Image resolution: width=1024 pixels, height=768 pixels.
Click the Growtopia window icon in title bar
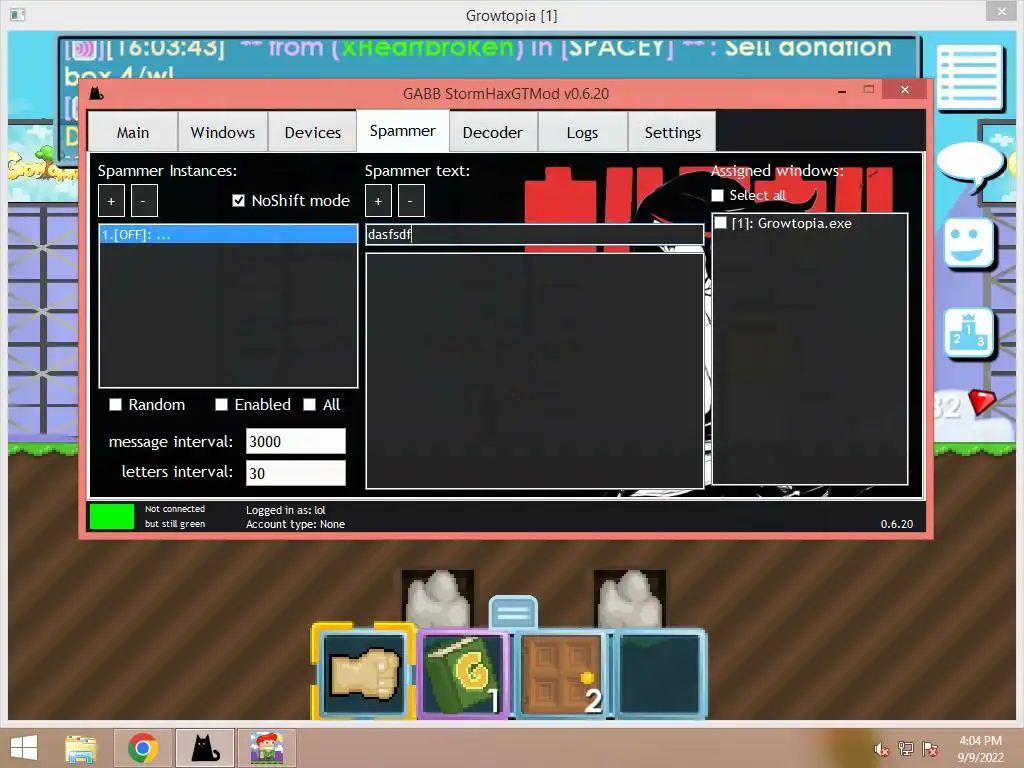coord(18,14)
